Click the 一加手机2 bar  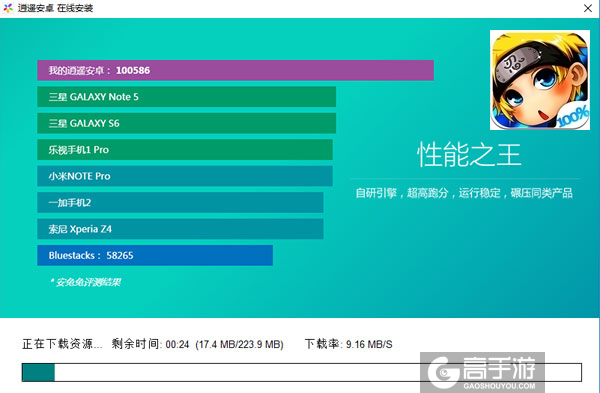pos(180,202)
